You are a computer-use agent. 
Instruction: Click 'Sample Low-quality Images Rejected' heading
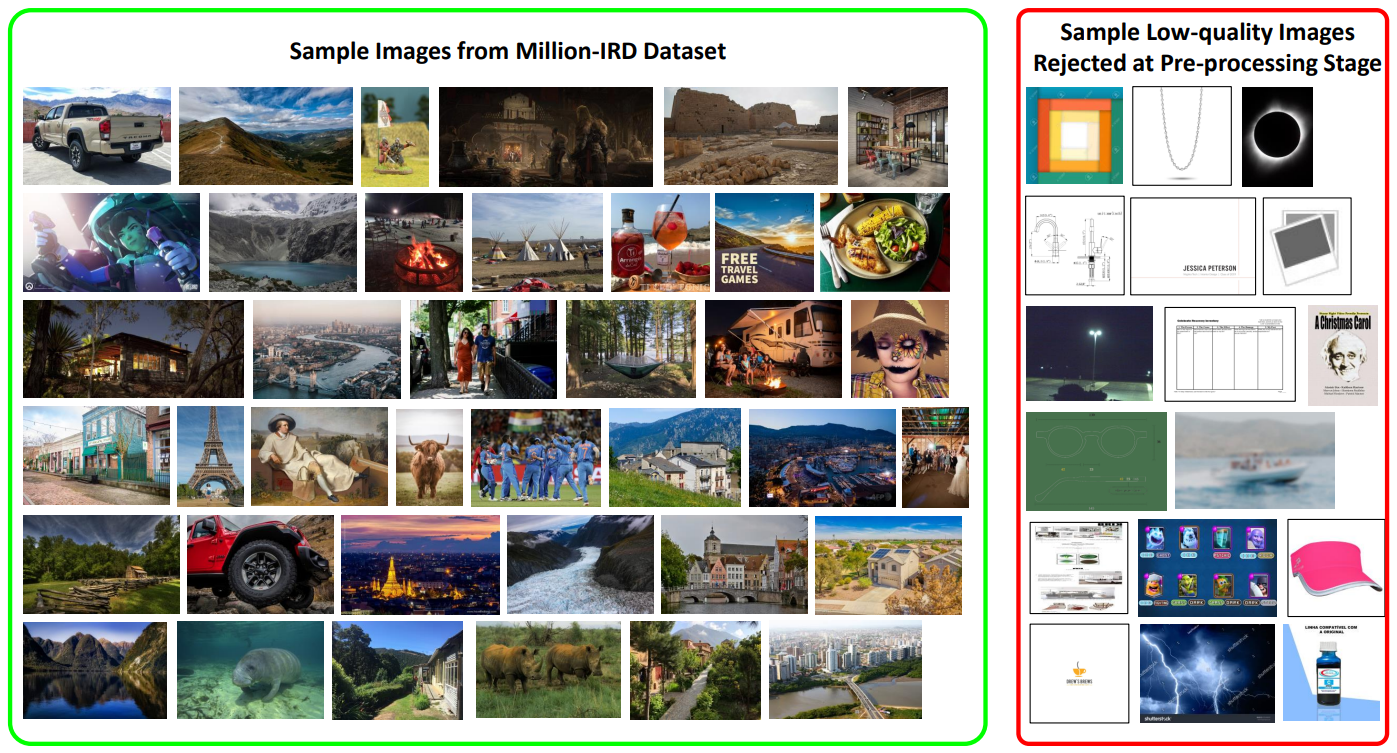pyautogui.click(x=1207, y=48)
